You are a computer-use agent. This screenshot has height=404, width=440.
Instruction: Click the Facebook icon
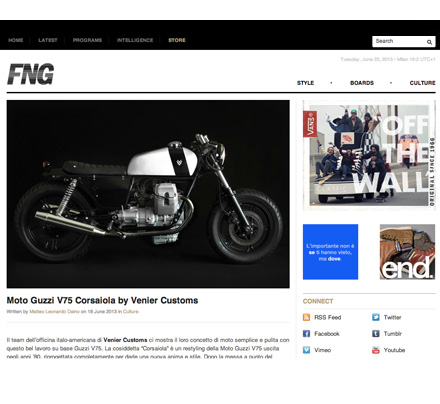[306, 333]
